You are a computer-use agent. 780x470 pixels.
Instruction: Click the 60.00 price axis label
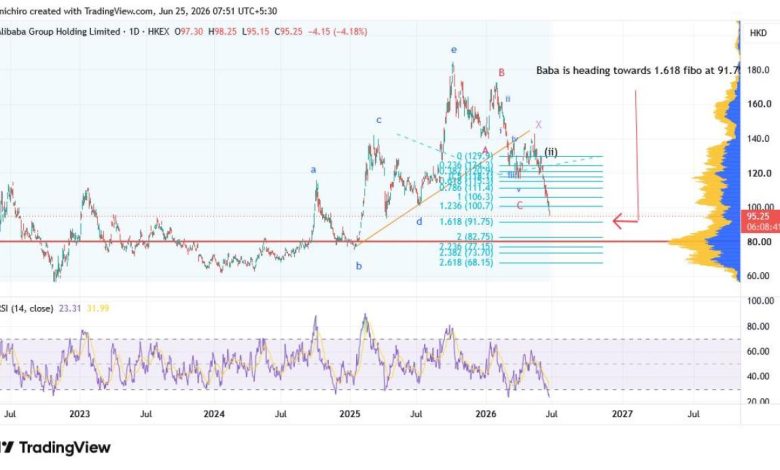[x=760, y=276]
